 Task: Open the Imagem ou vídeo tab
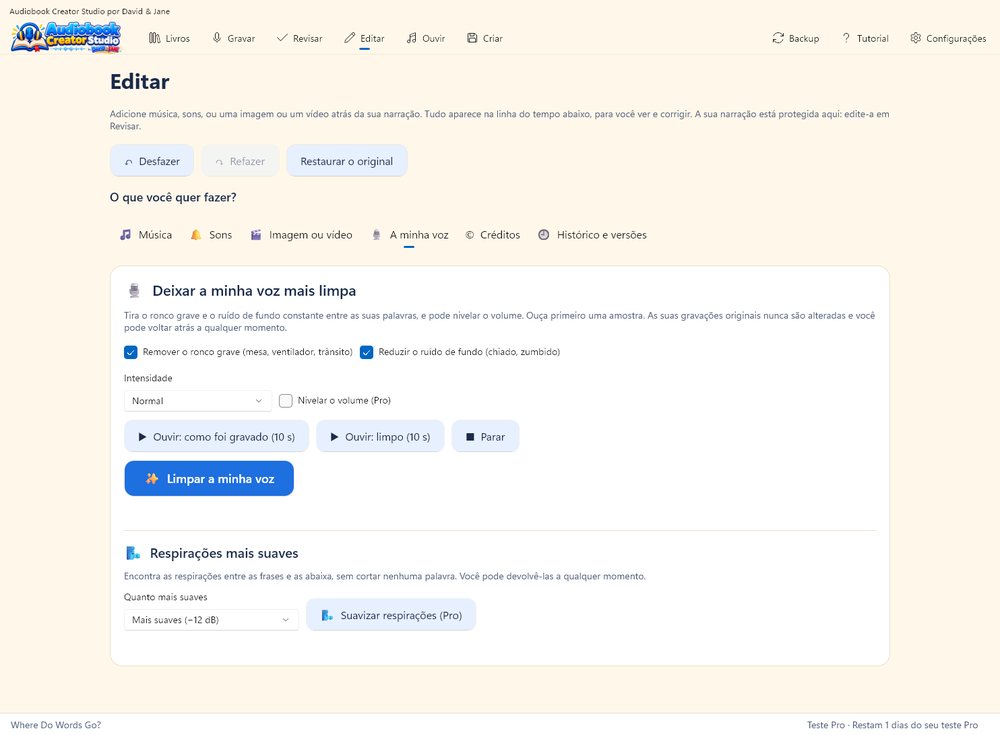tap(301, 235)
